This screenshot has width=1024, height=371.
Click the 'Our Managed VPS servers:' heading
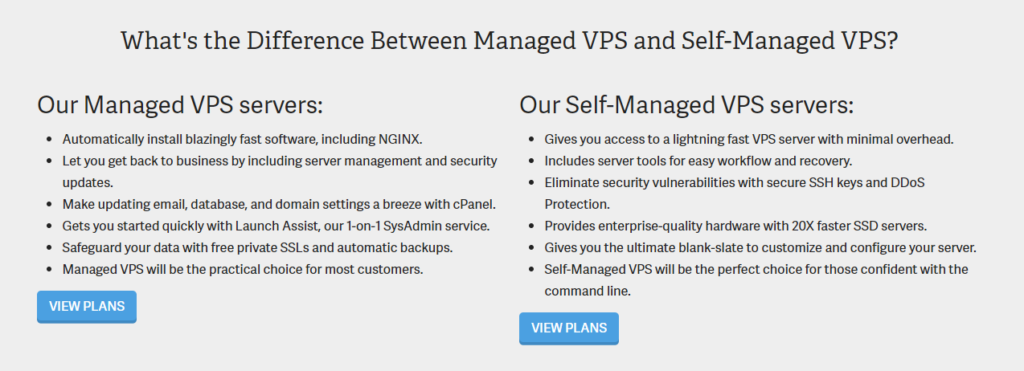pyautogui.click(x=180, y=105)
